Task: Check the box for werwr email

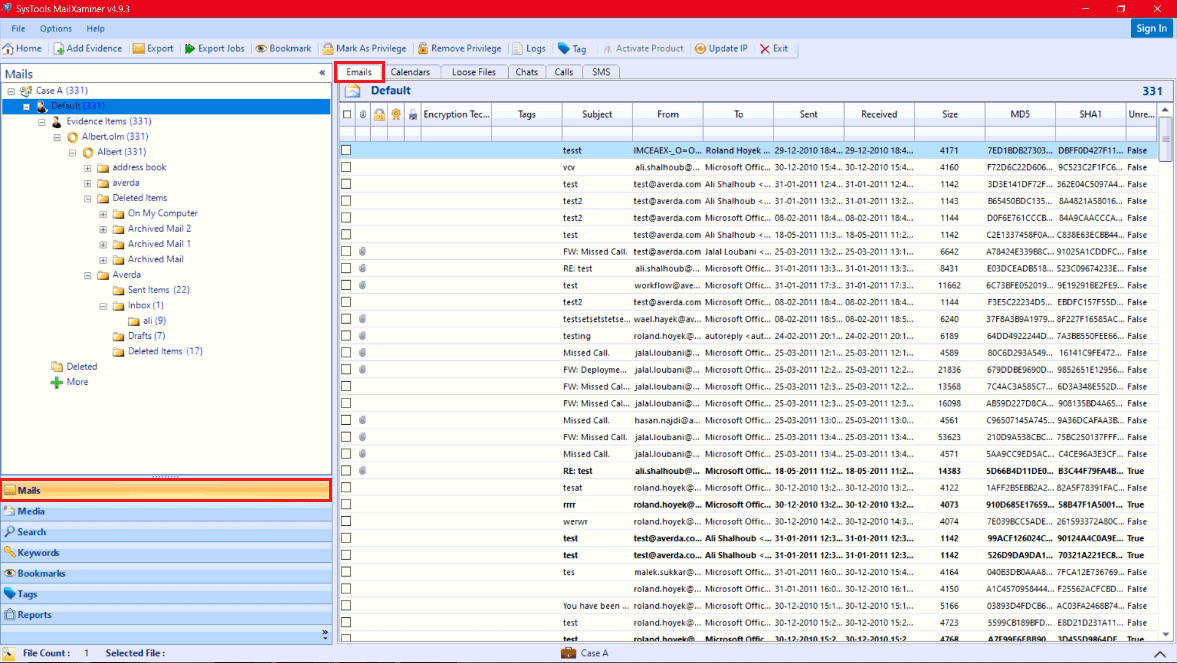Action: tap(346, 521)
